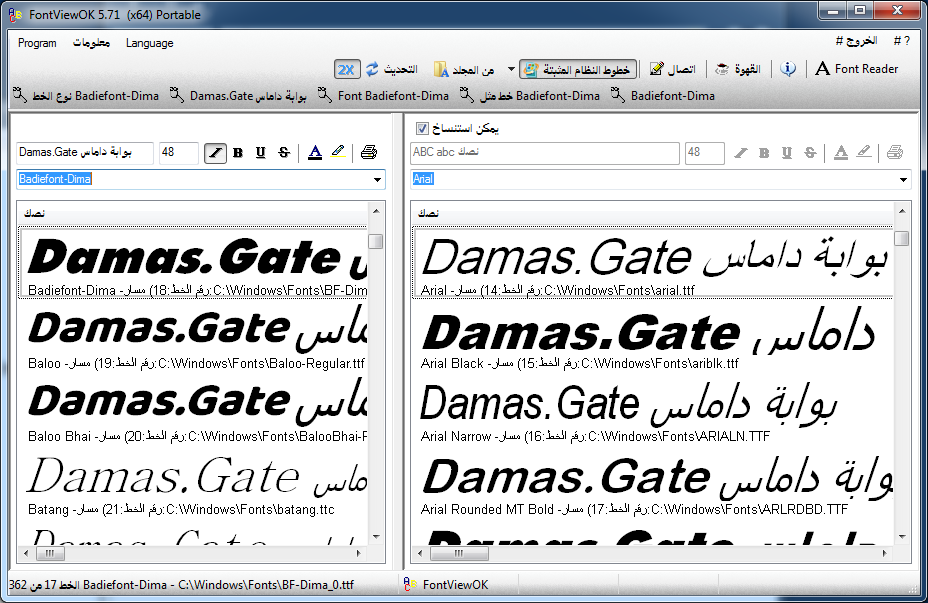Open the blue info icon
The width and height of the screenshot is (928, 603).
[788, 69]
